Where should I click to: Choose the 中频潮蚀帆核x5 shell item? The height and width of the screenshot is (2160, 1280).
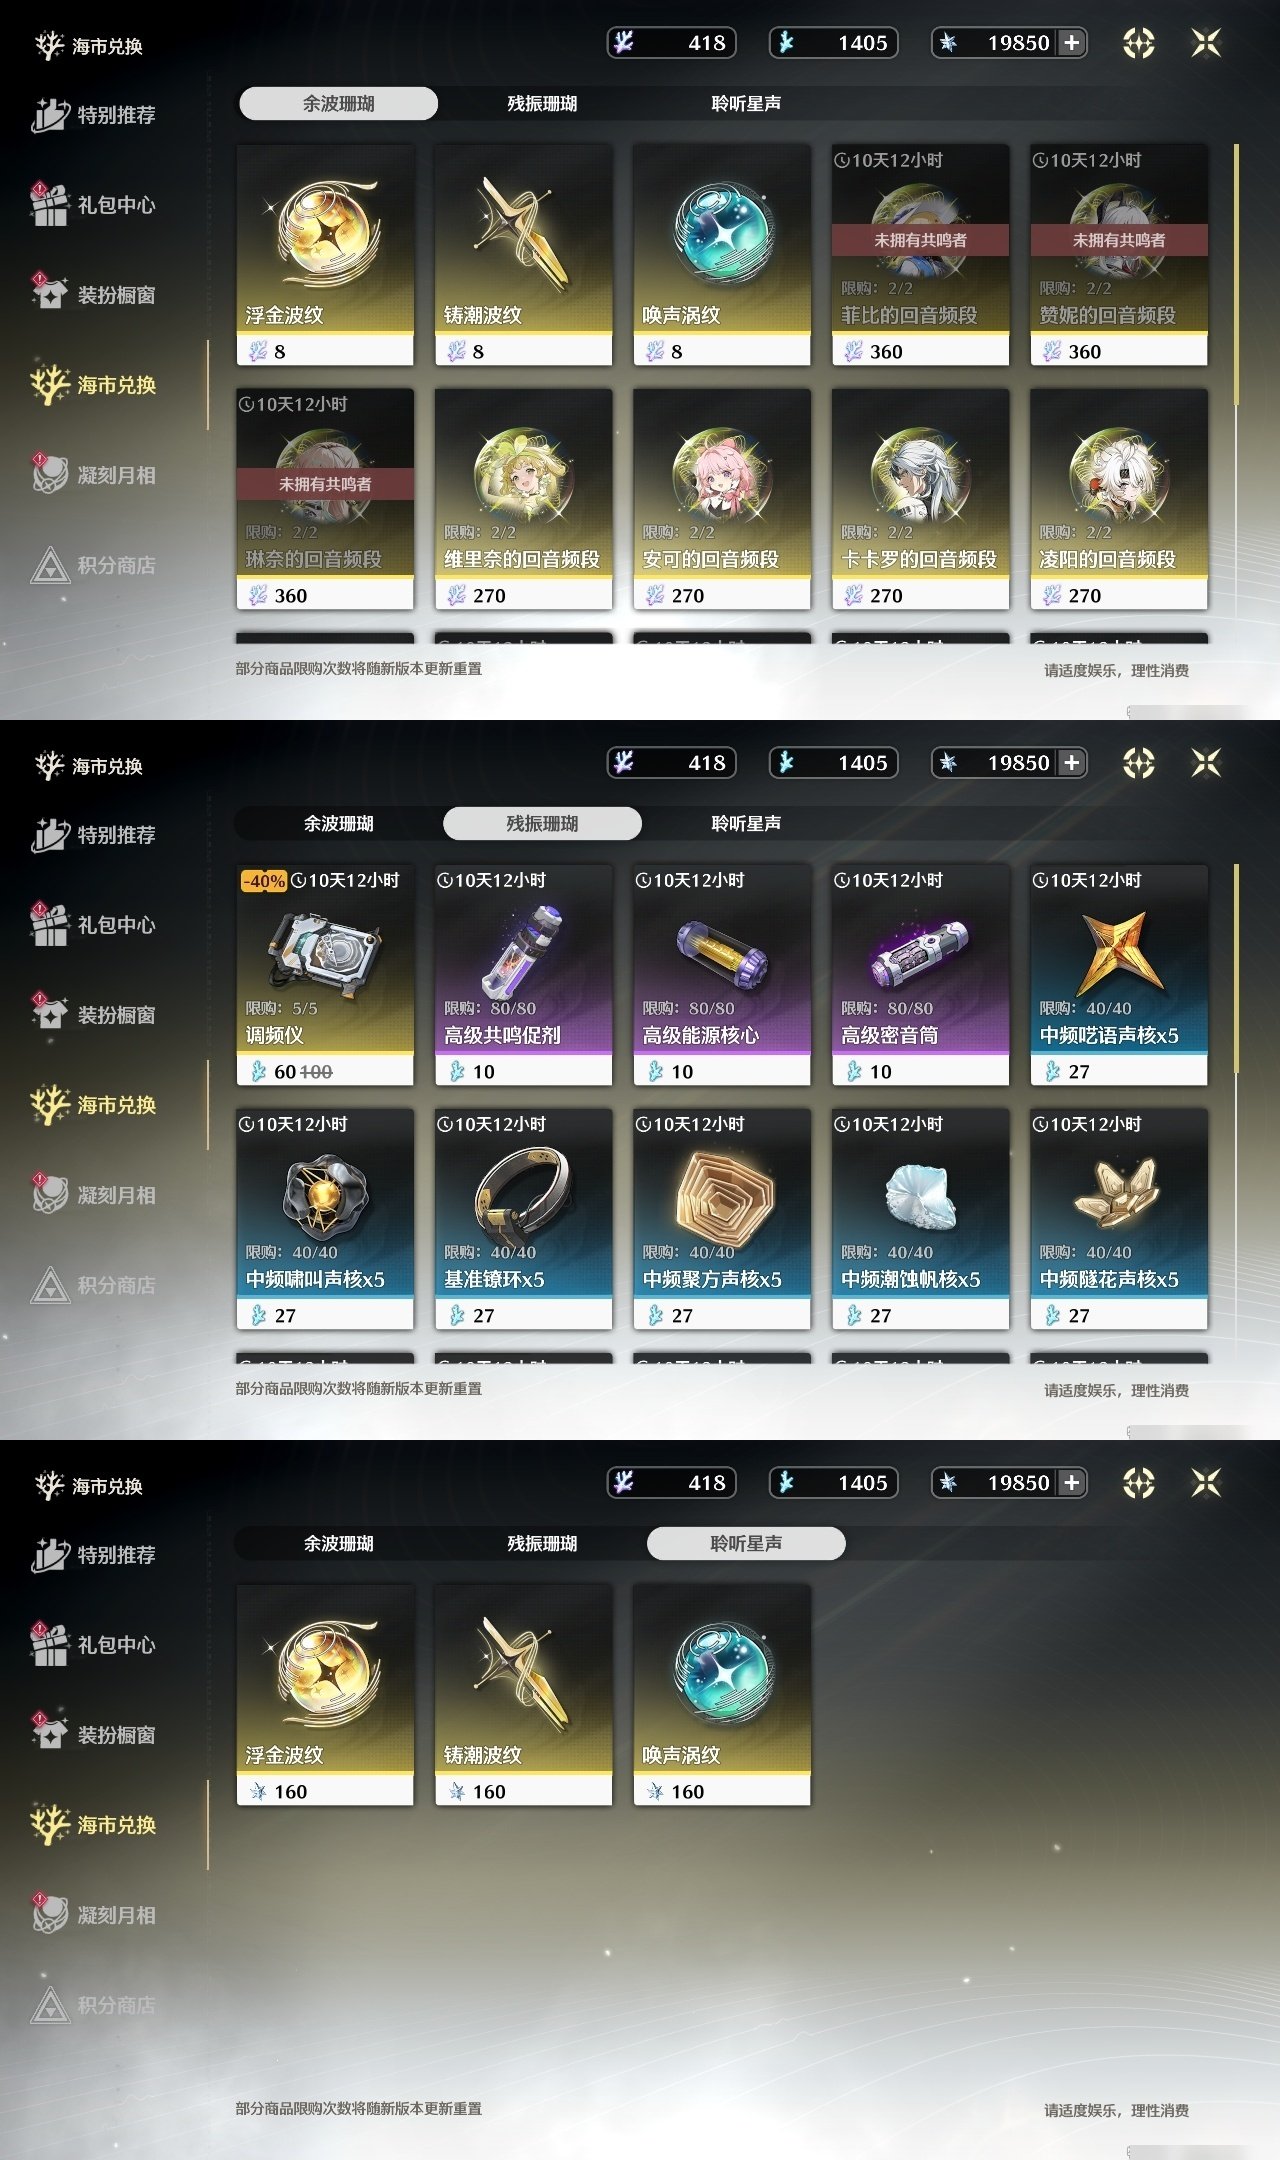(920, 1219)
